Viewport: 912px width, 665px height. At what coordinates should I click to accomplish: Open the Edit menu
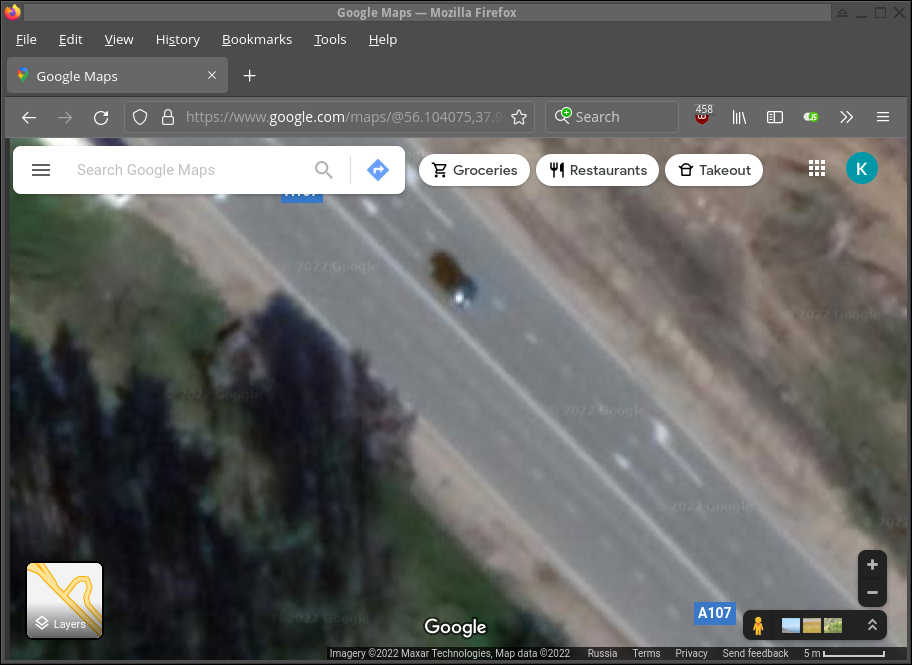70,40
